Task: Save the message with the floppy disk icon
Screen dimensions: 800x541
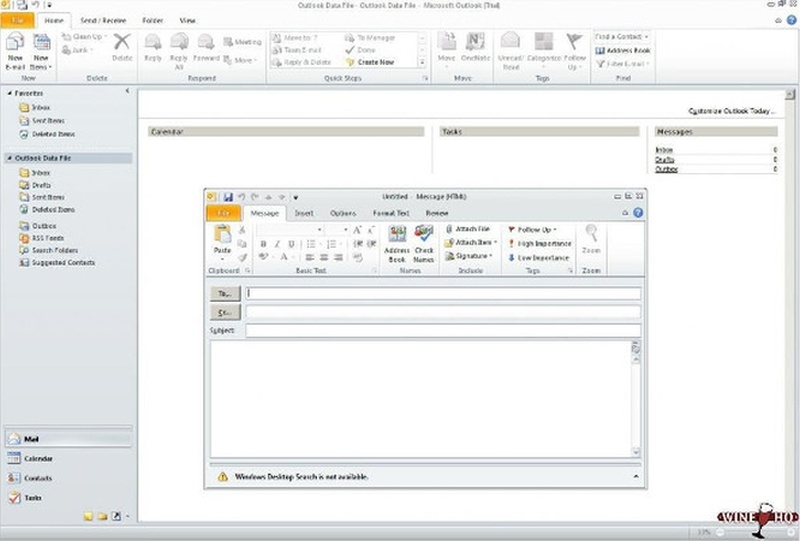Action: (228, 197)
